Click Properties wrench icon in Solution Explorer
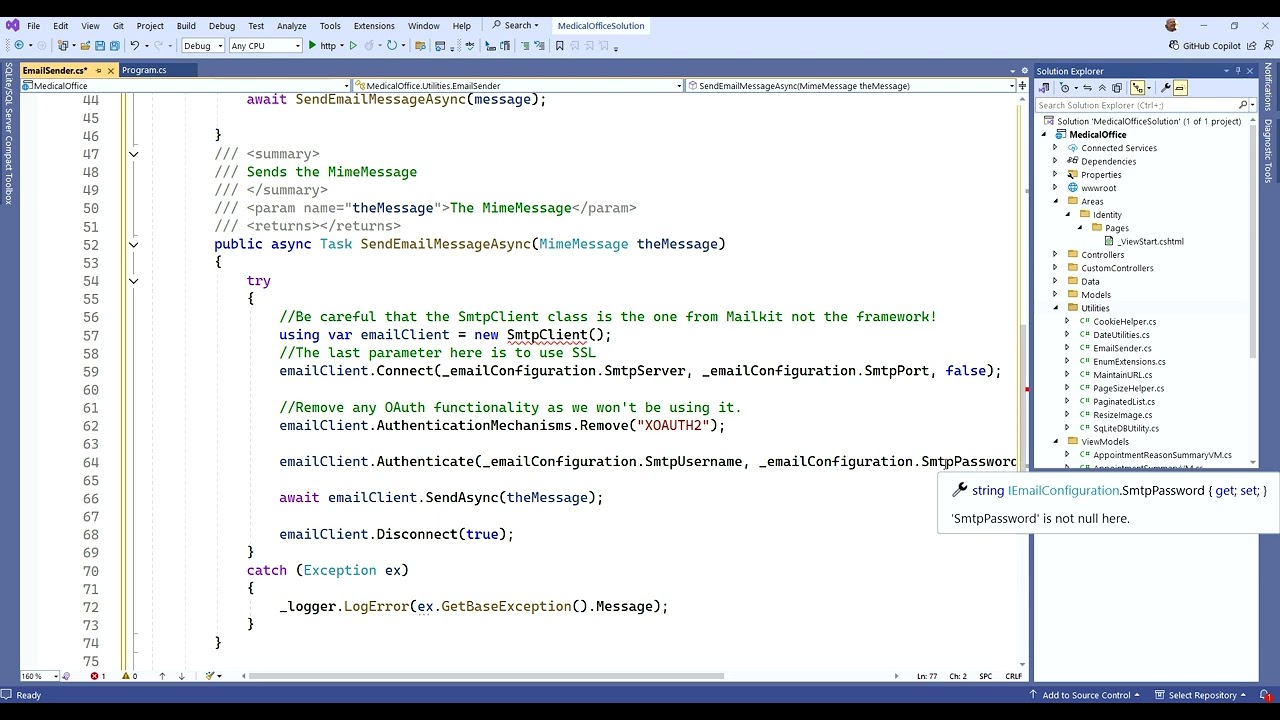 tap(1166, 87)
